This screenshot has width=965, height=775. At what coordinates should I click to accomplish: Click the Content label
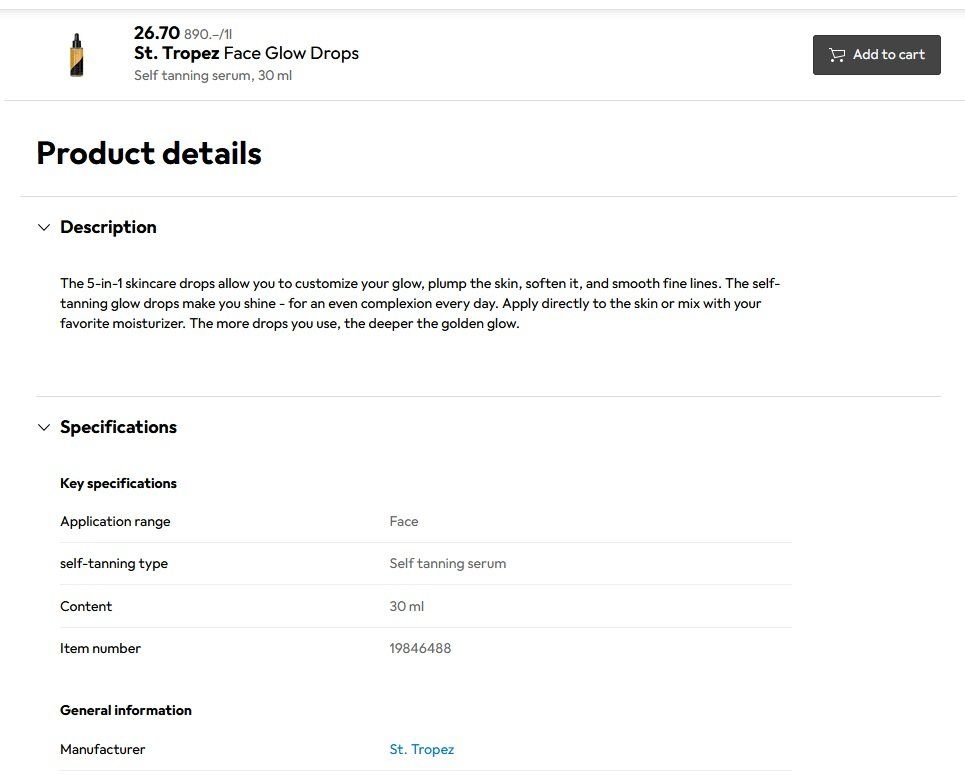[x=86, y=606]
